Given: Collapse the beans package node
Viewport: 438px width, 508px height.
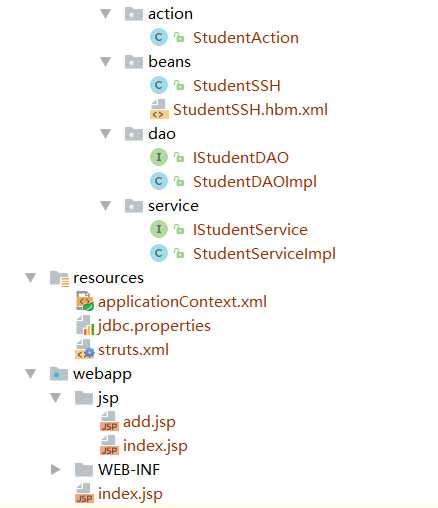Looking at the screenshot, I should (x=106, y=62).
